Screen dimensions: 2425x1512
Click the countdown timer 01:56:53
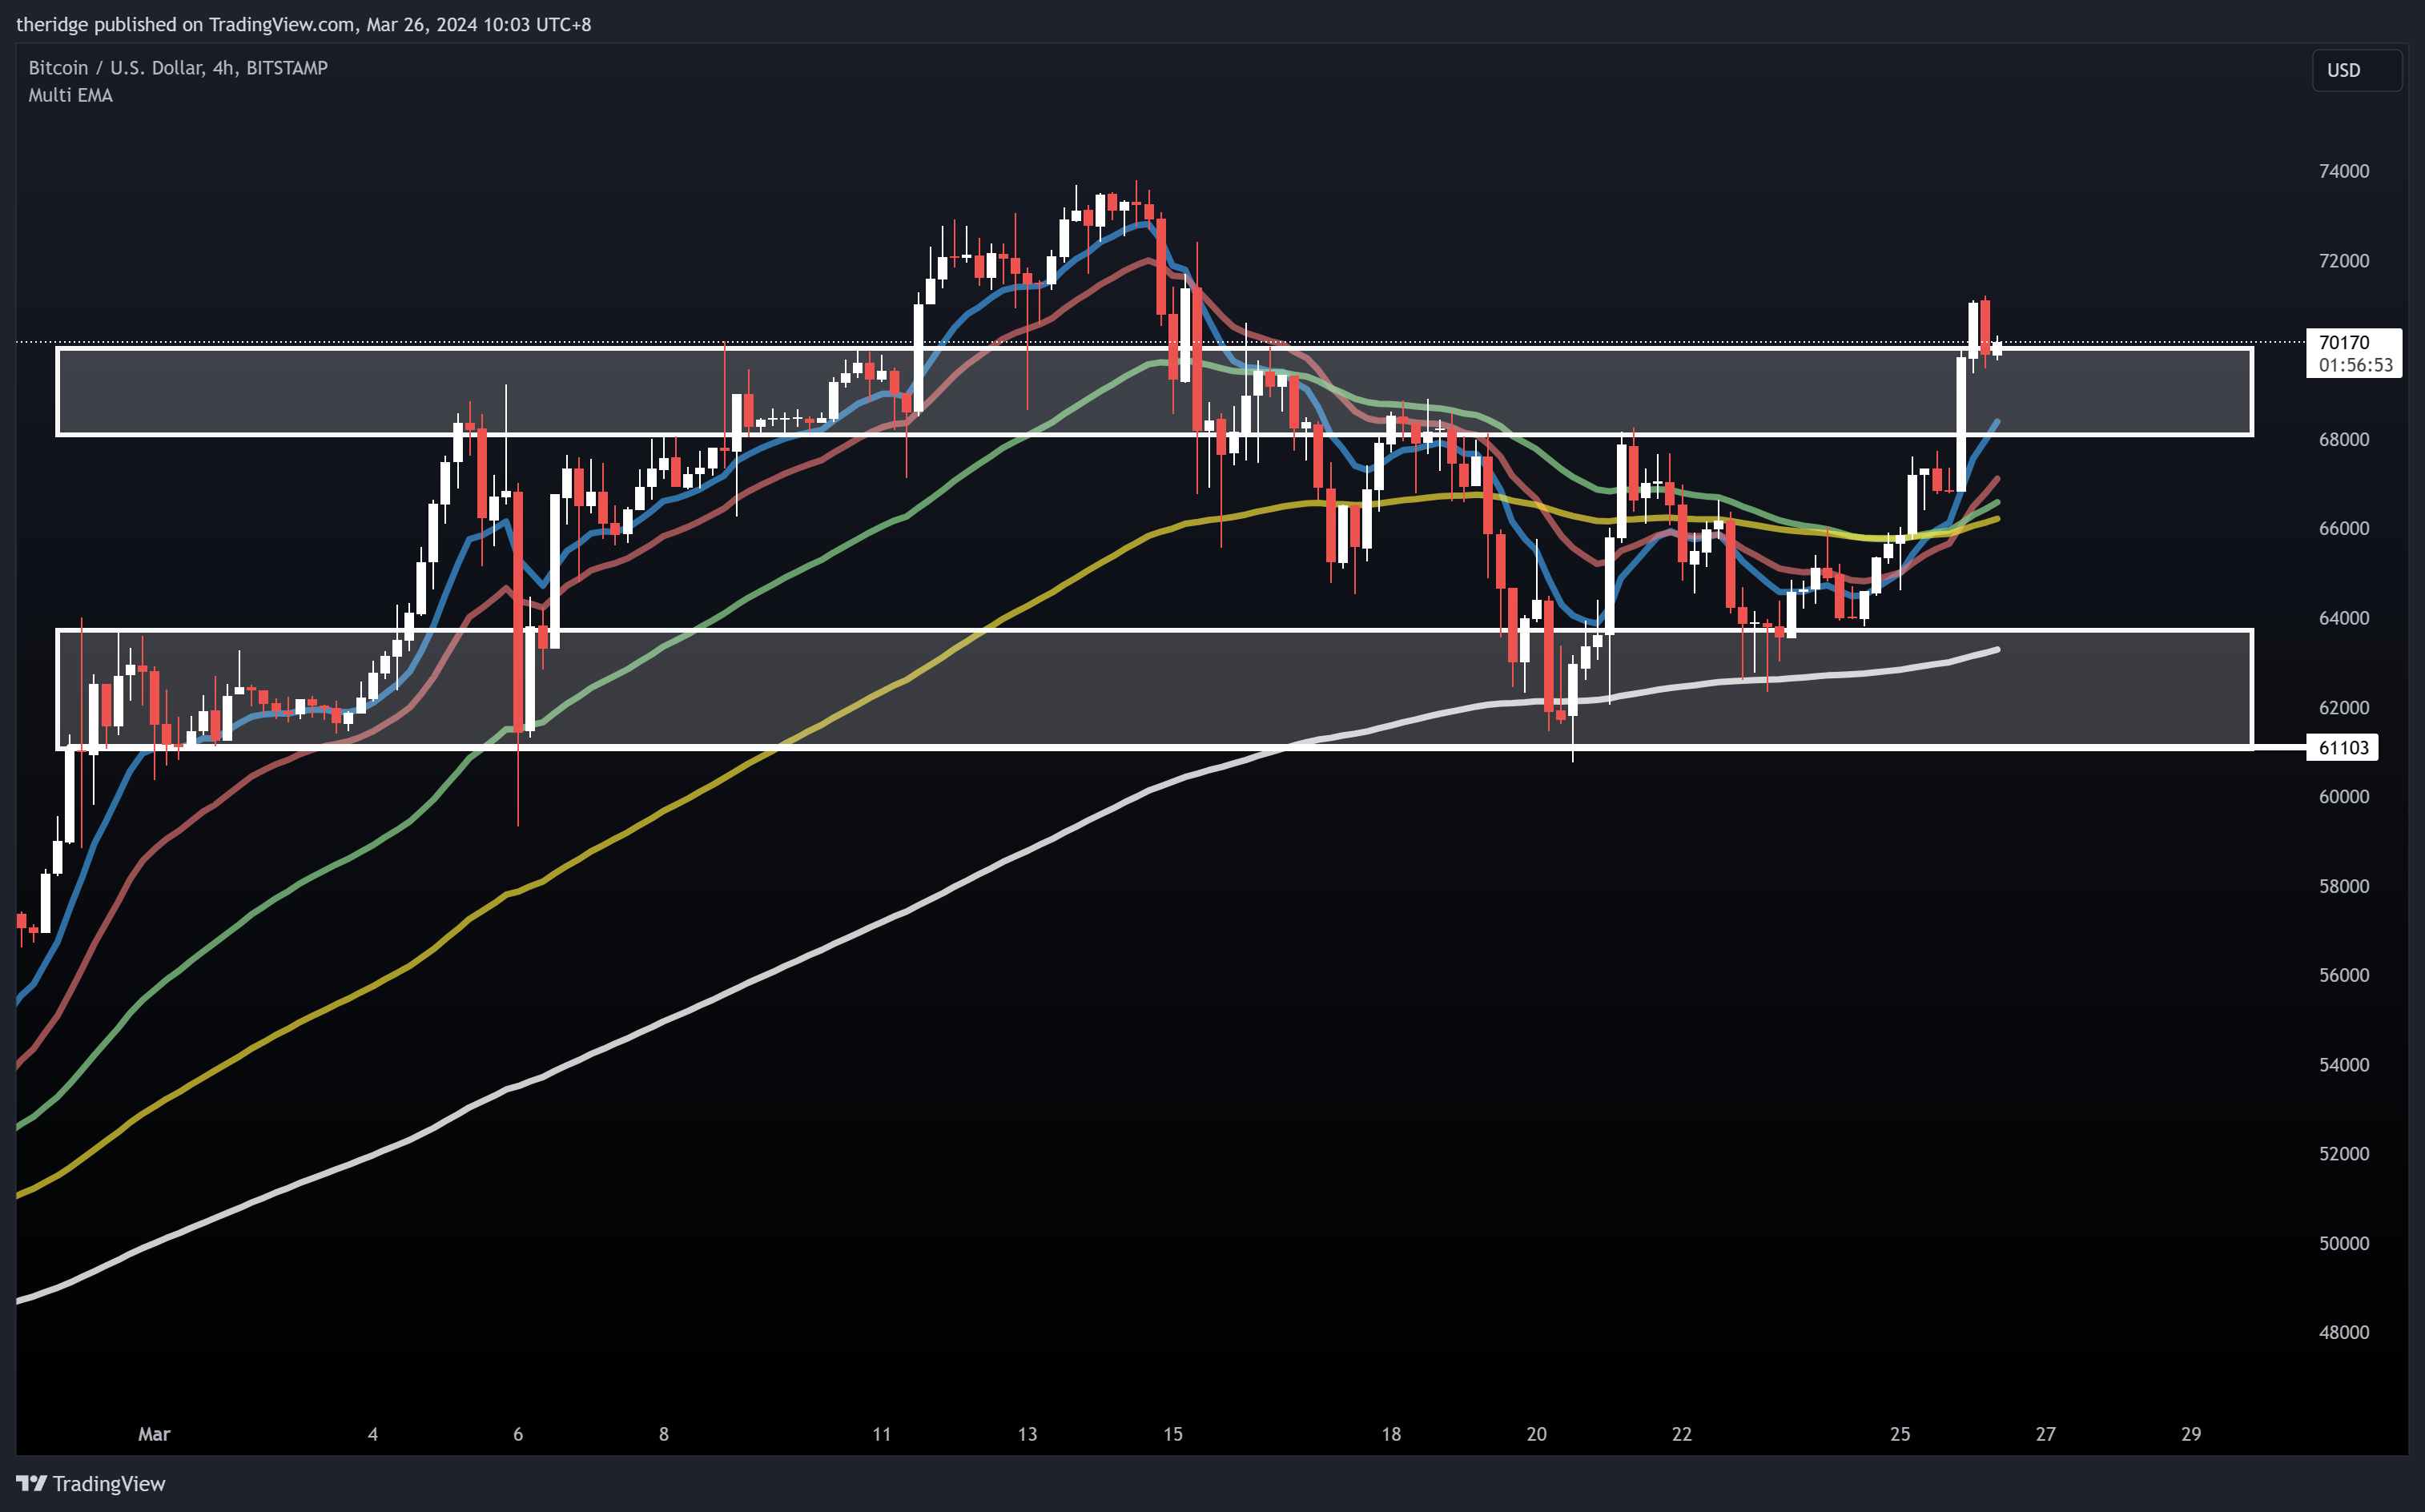pyautogui.click(x=2355, y=365)
